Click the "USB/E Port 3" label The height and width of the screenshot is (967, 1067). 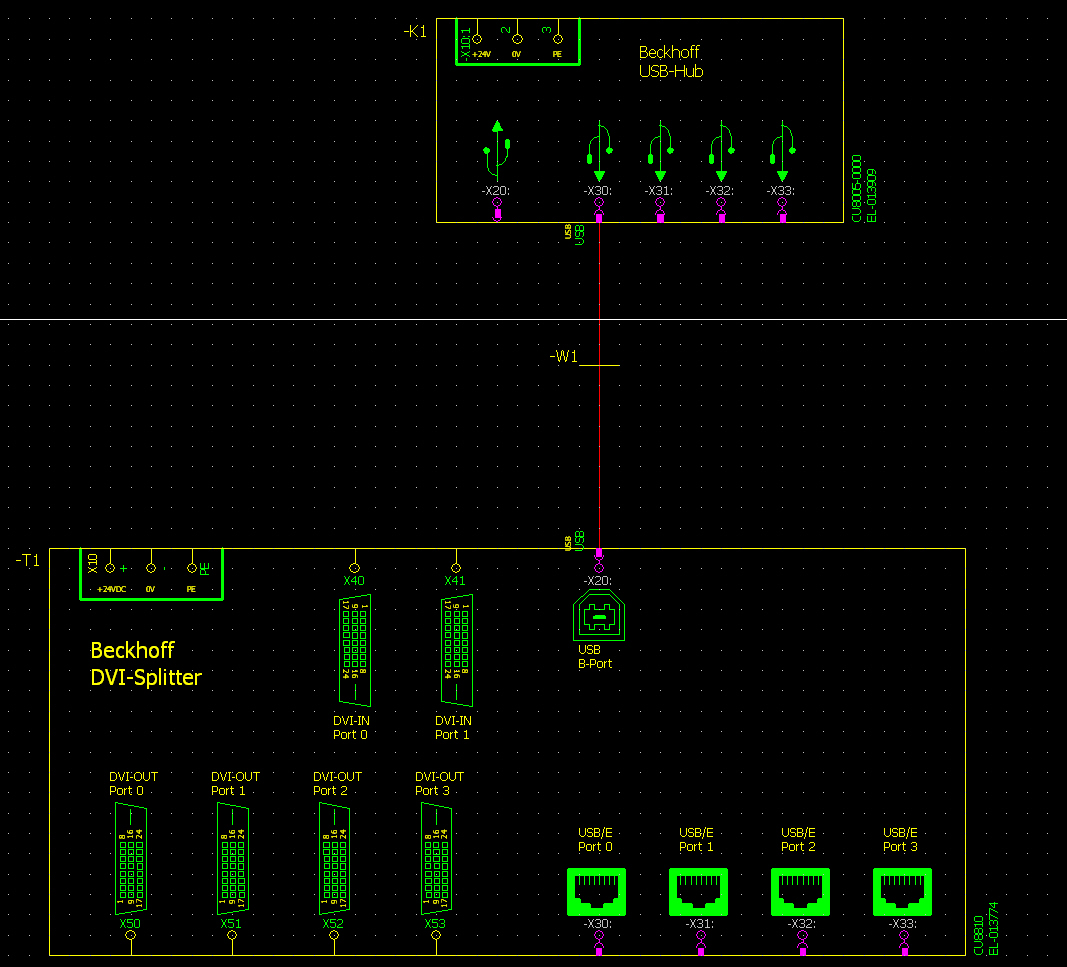tap(900, 840)
